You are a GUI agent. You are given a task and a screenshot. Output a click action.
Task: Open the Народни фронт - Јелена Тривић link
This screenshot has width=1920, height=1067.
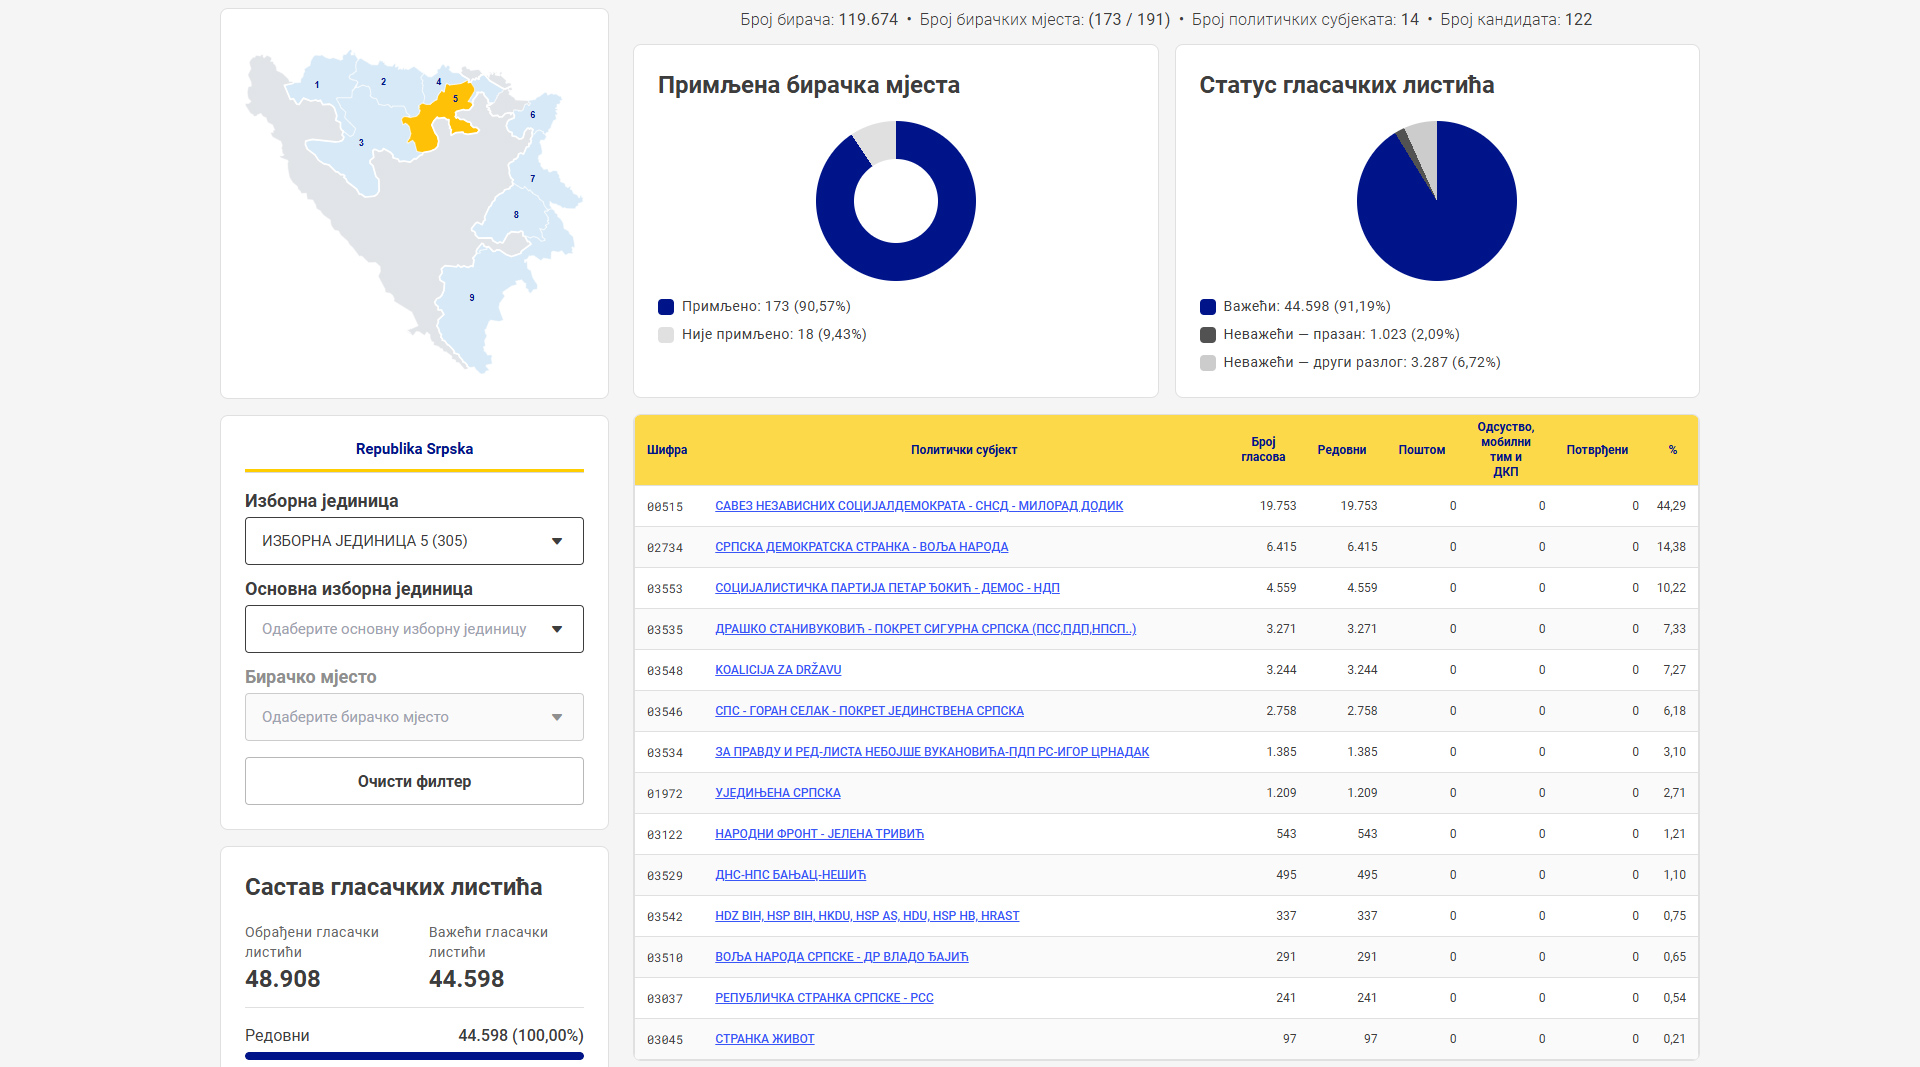[x=819, y=834]
